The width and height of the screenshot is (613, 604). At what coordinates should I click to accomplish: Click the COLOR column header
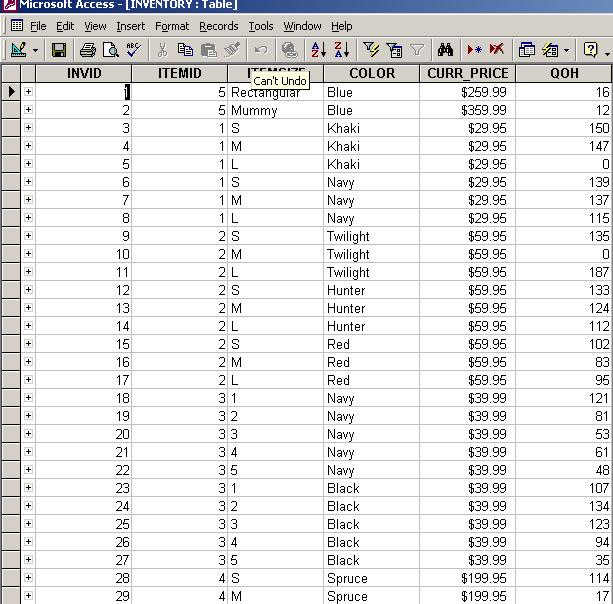pos(371,73)
